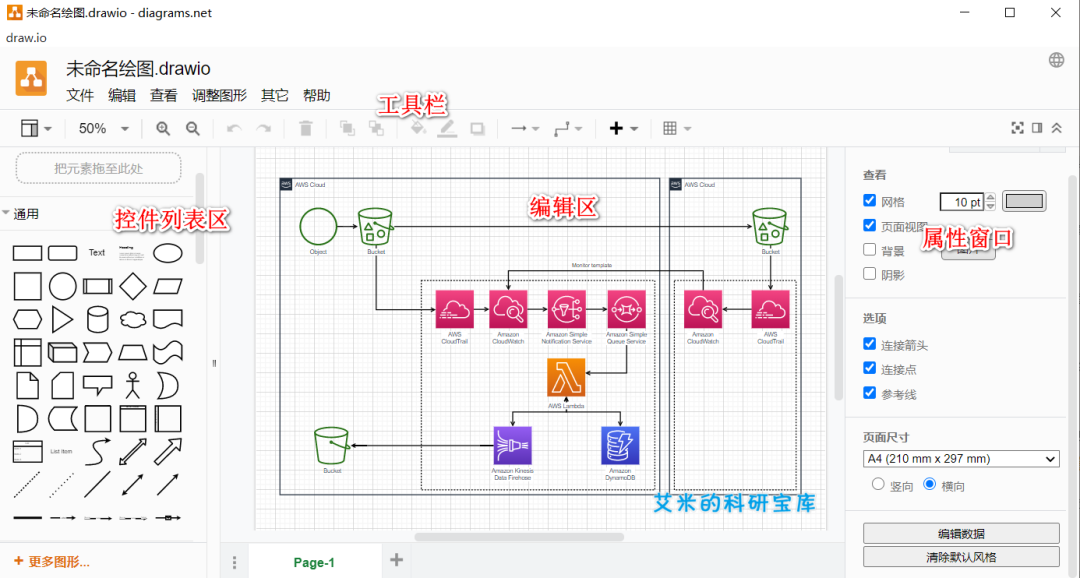Viewport: 1080px width, 578px height.
Task: Enable the 阴影 shadow checkbox
Action: click(870, 274)
